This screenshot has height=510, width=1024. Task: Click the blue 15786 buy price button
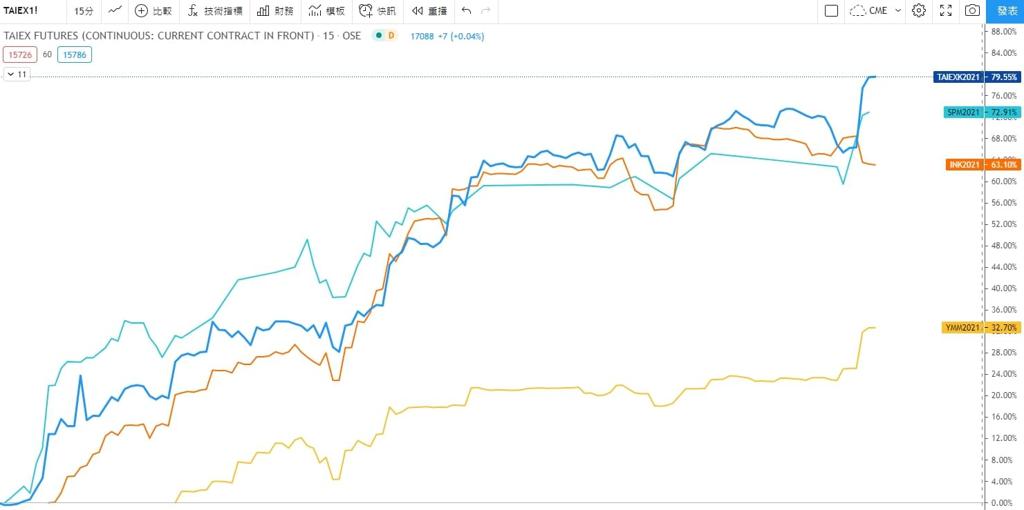tap(74, 55)
